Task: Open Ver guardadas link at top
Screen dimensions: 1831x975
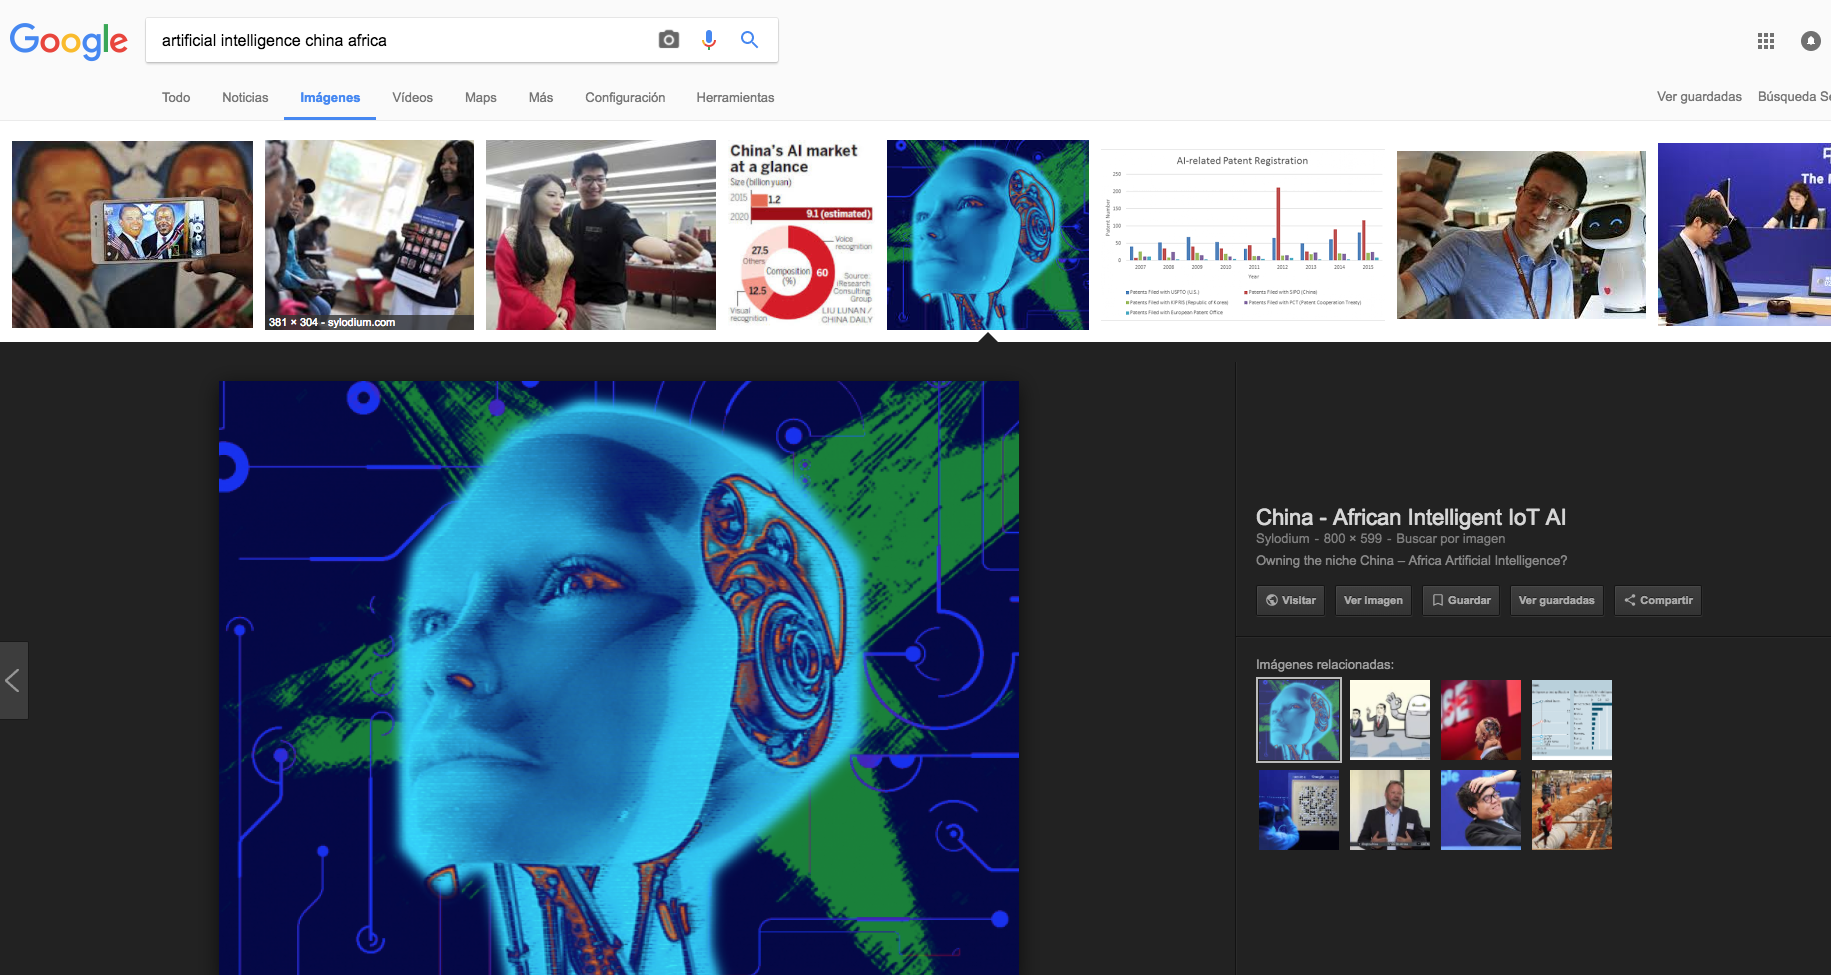Action: (x=1699, y=96)
